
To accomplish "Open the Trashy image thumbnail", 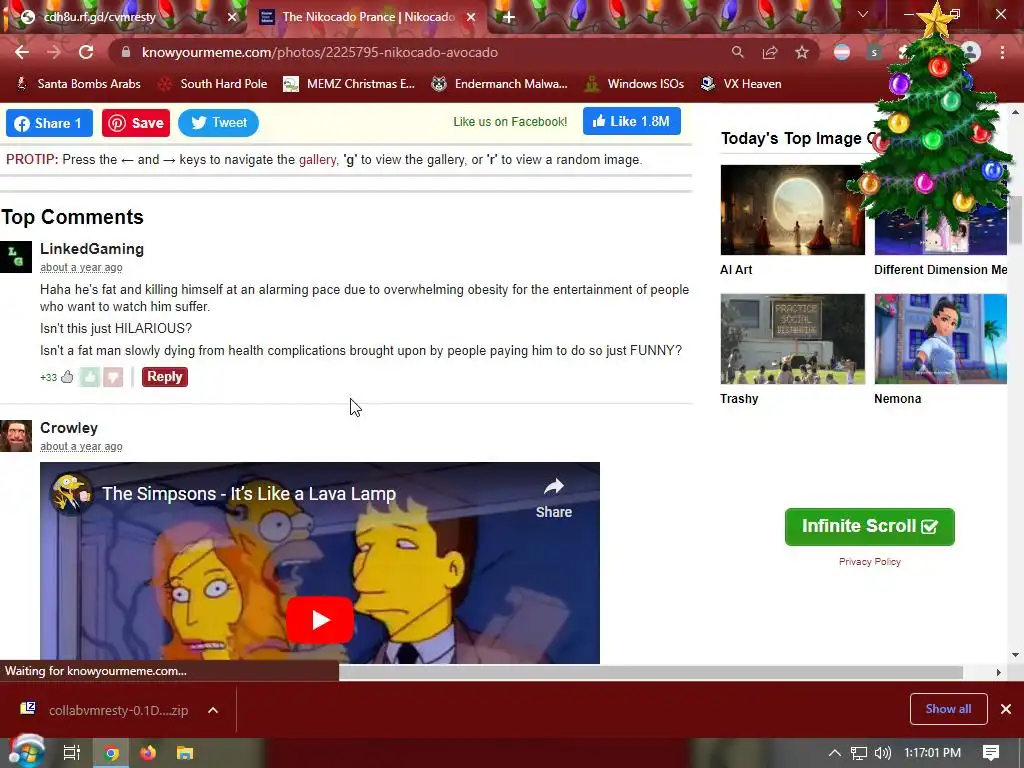I will [x=792, y=339].
